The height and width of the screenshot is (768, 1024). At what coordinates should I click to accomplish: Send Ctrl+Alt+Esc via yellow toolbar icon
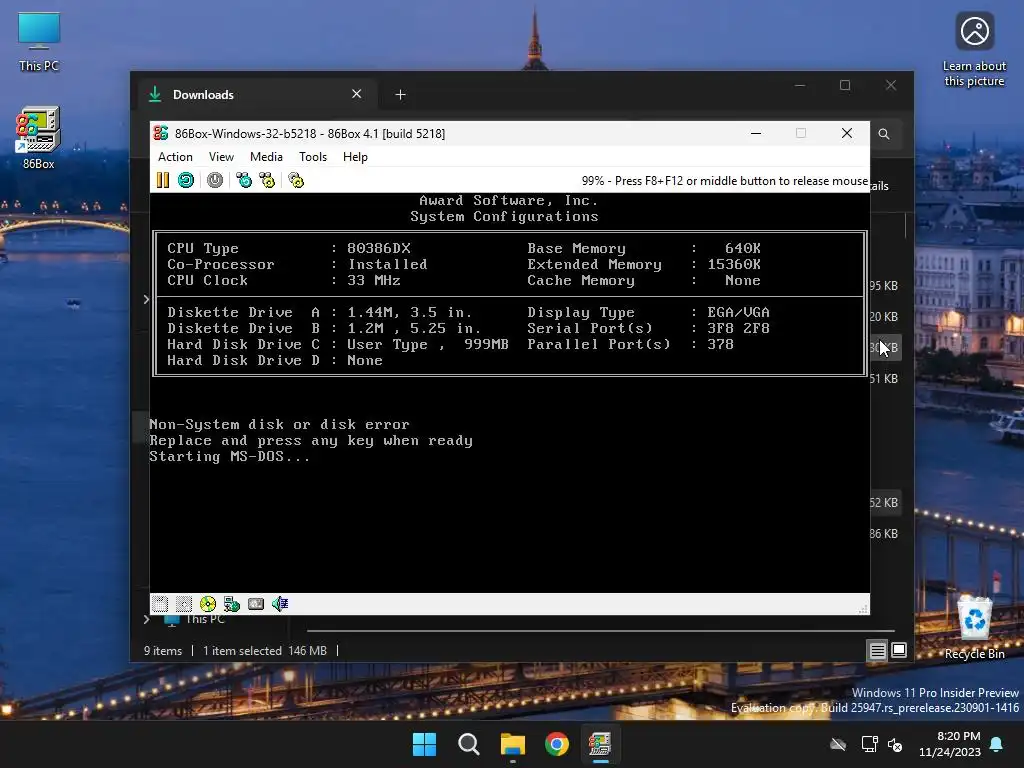click(267, 180)
